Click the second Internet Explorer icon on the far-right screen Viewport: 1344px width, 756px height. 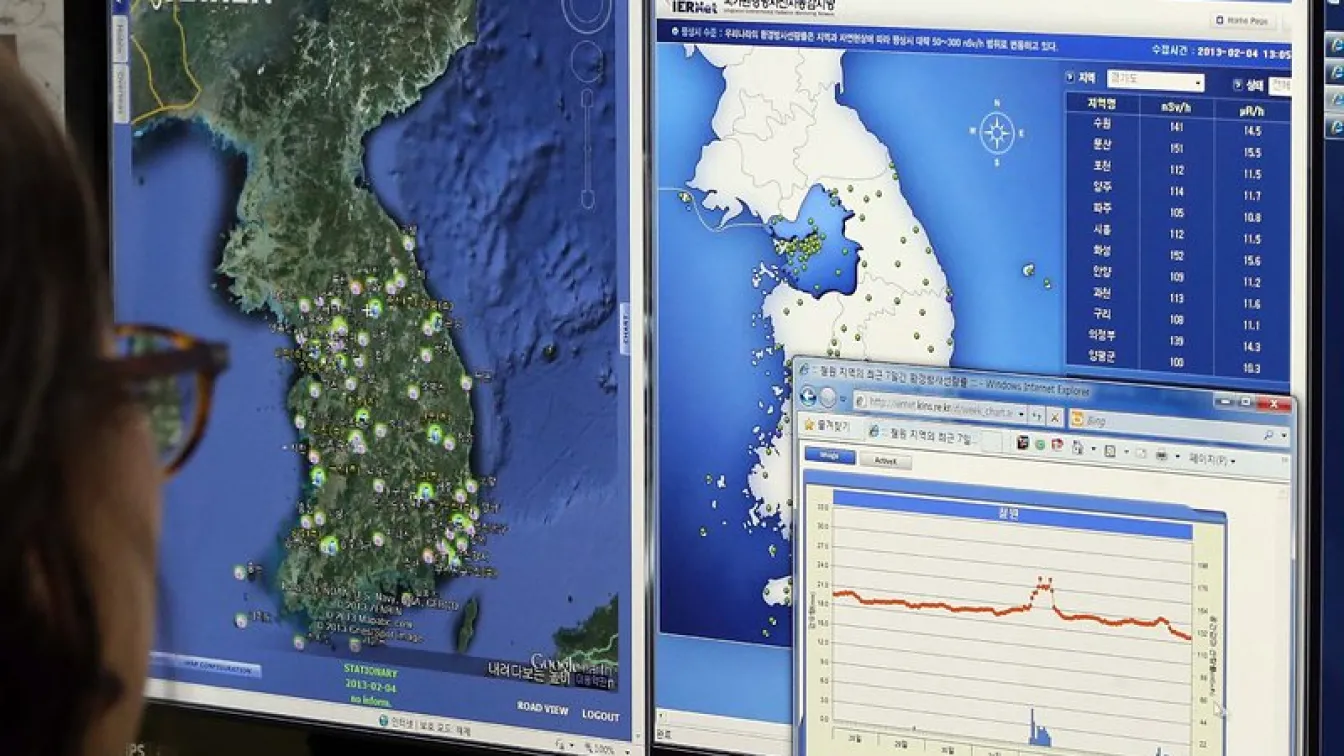[1336, 72]
